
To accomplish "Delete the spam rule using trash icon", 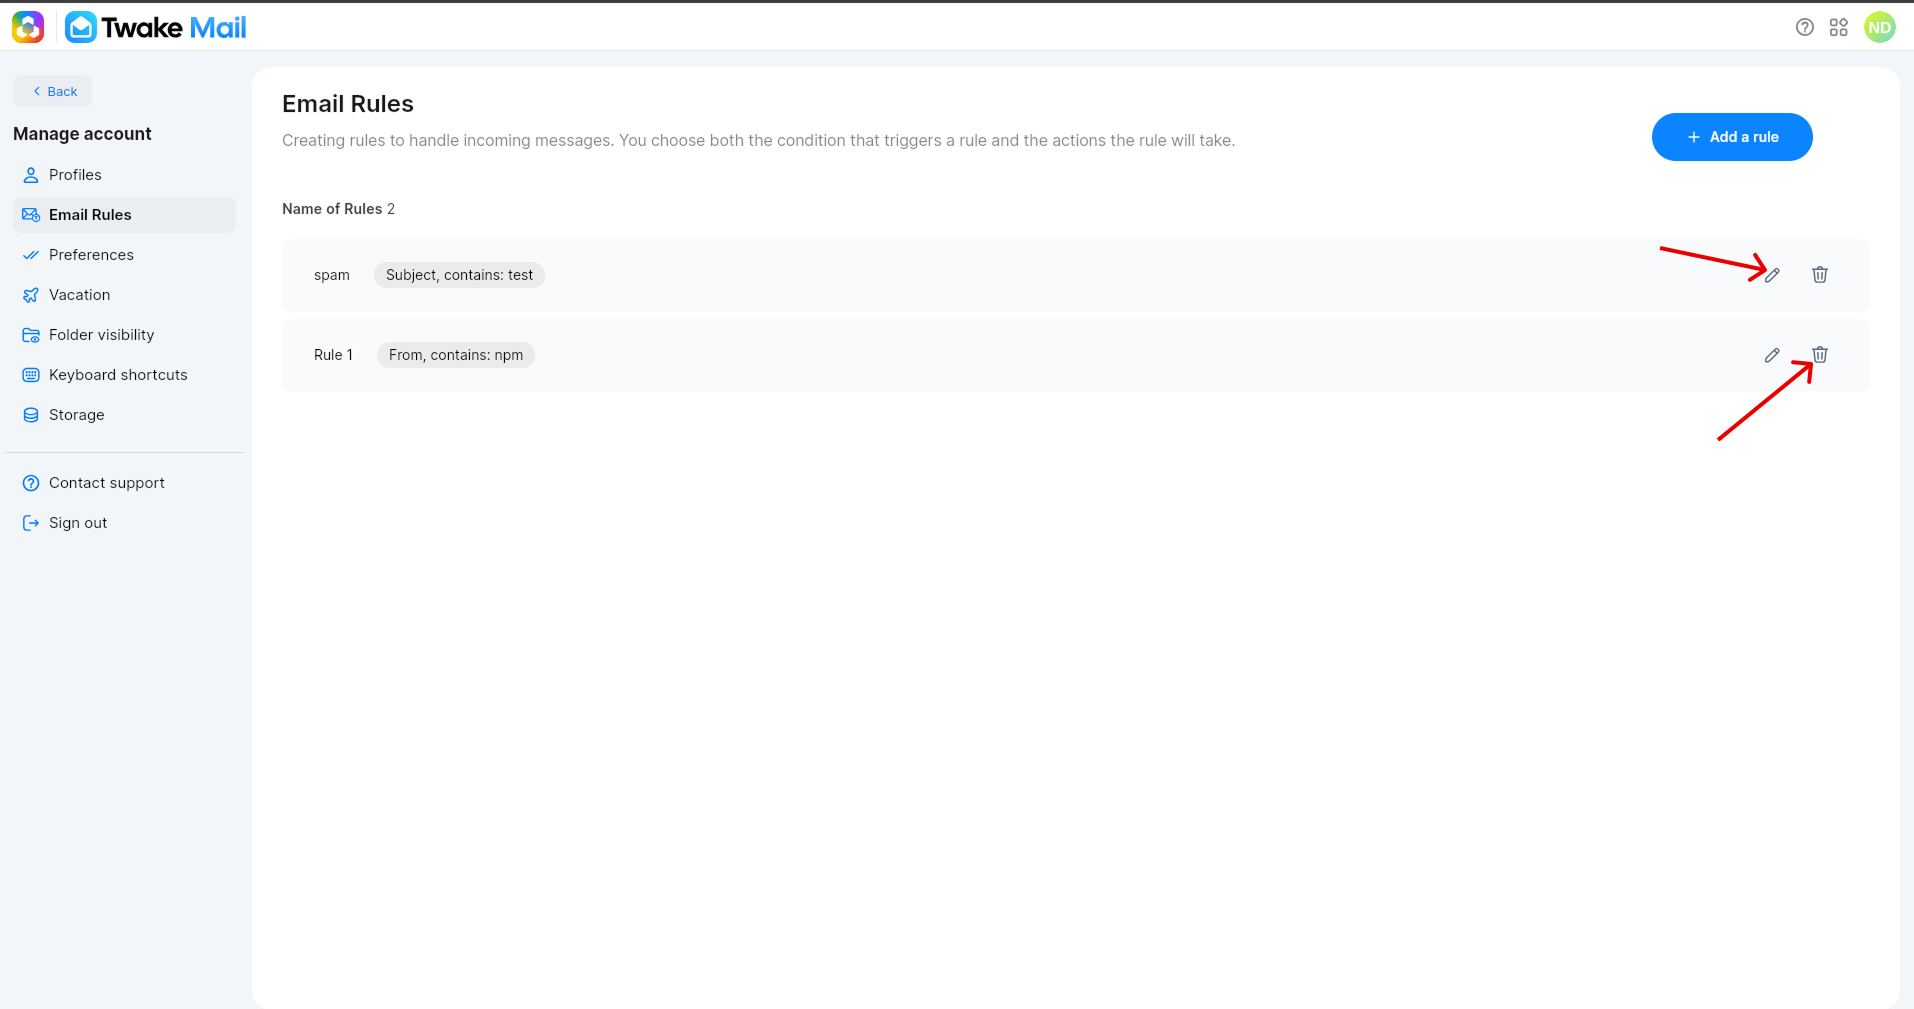I will [x=1820, y=274].
